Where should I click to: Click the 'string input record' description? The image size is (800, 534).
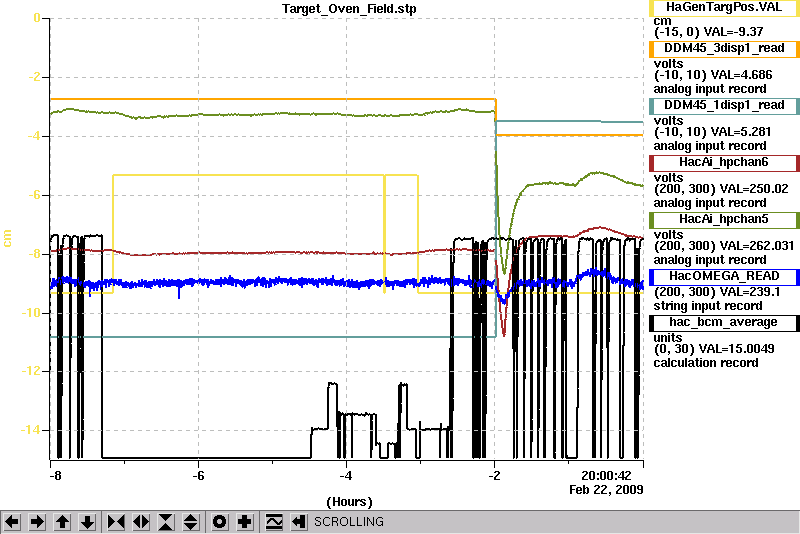point(708,306)
